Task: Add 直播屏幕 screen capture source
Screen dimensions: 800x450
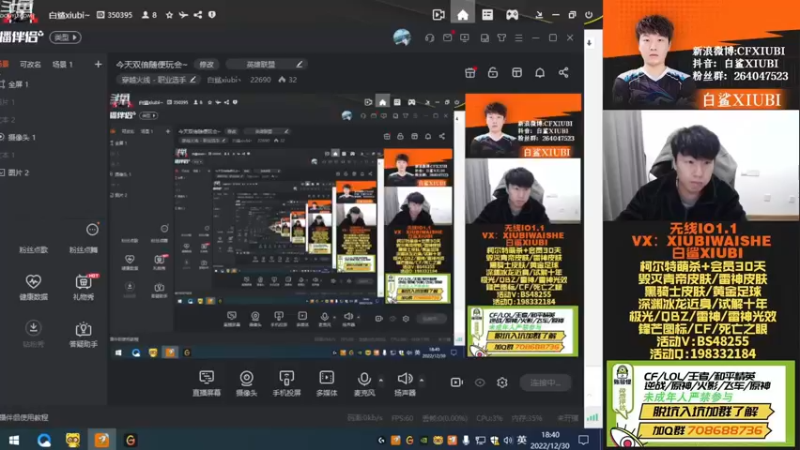Action: click(207, 383)
